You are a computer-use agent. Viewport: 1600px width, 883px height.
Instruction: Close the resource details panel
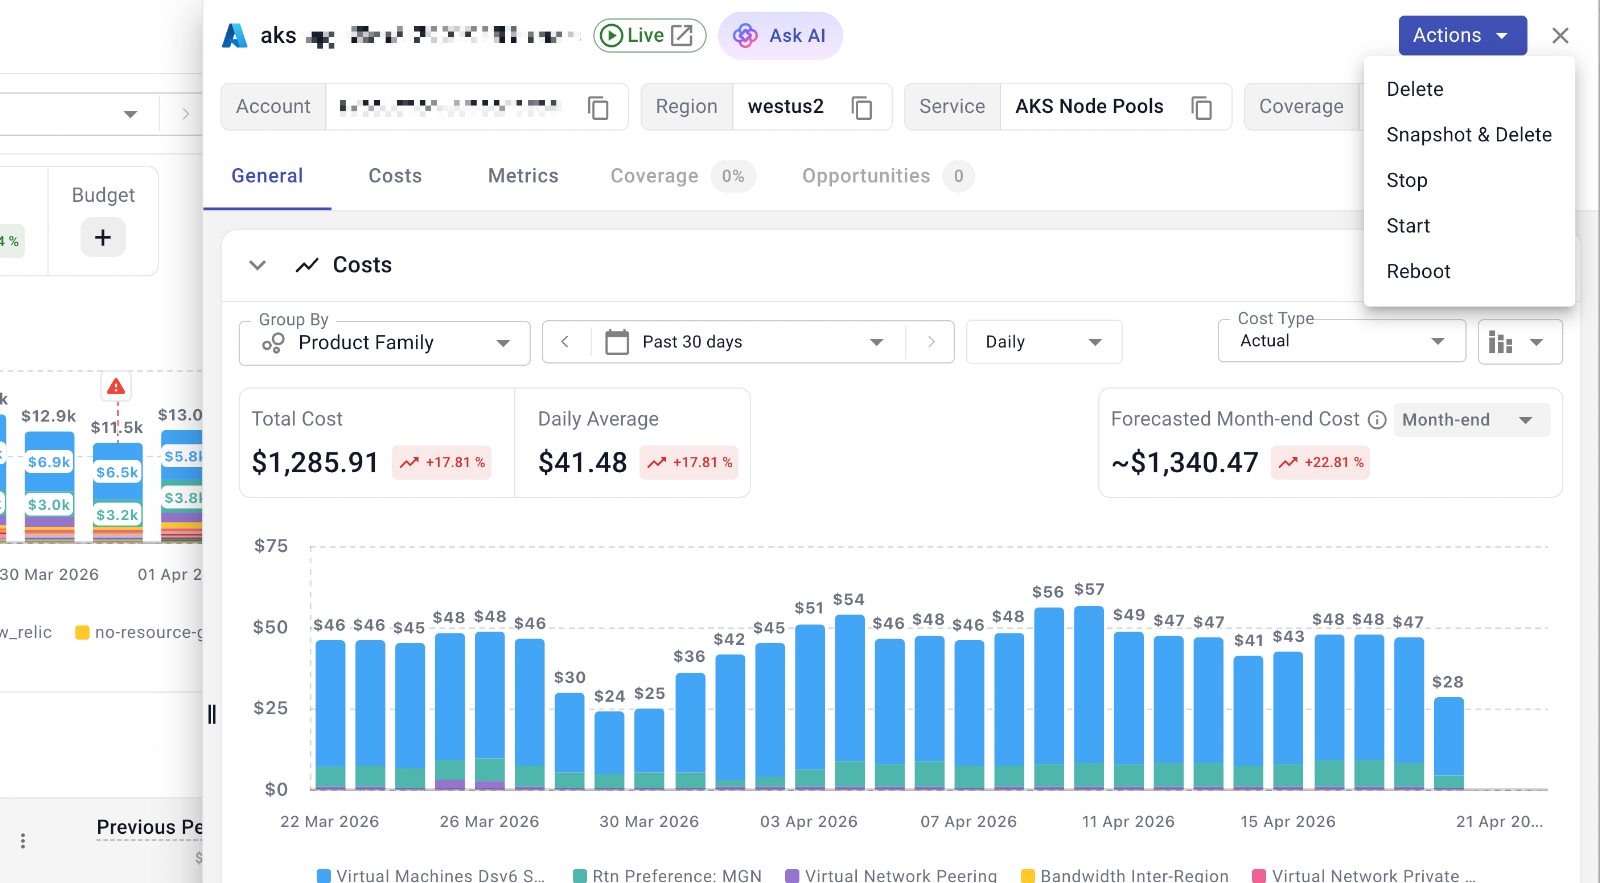[x=1560, y=36]
